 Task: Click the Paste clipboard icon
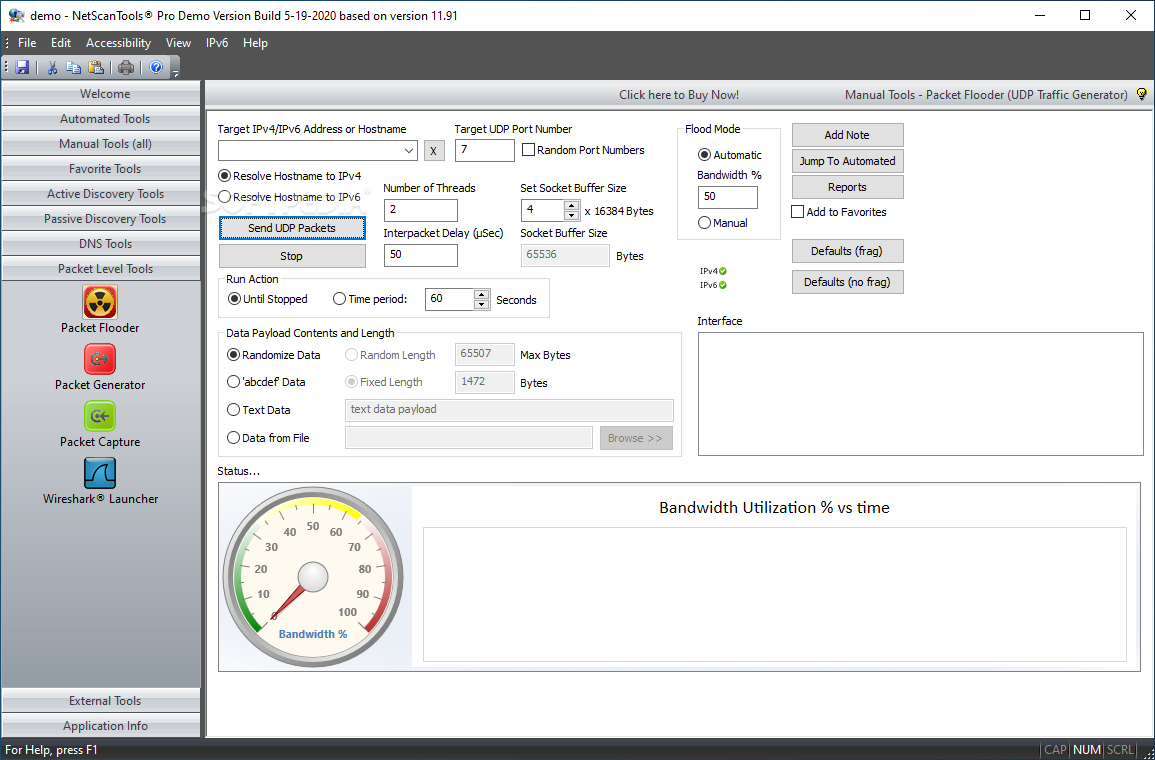(x=96, y=67)
